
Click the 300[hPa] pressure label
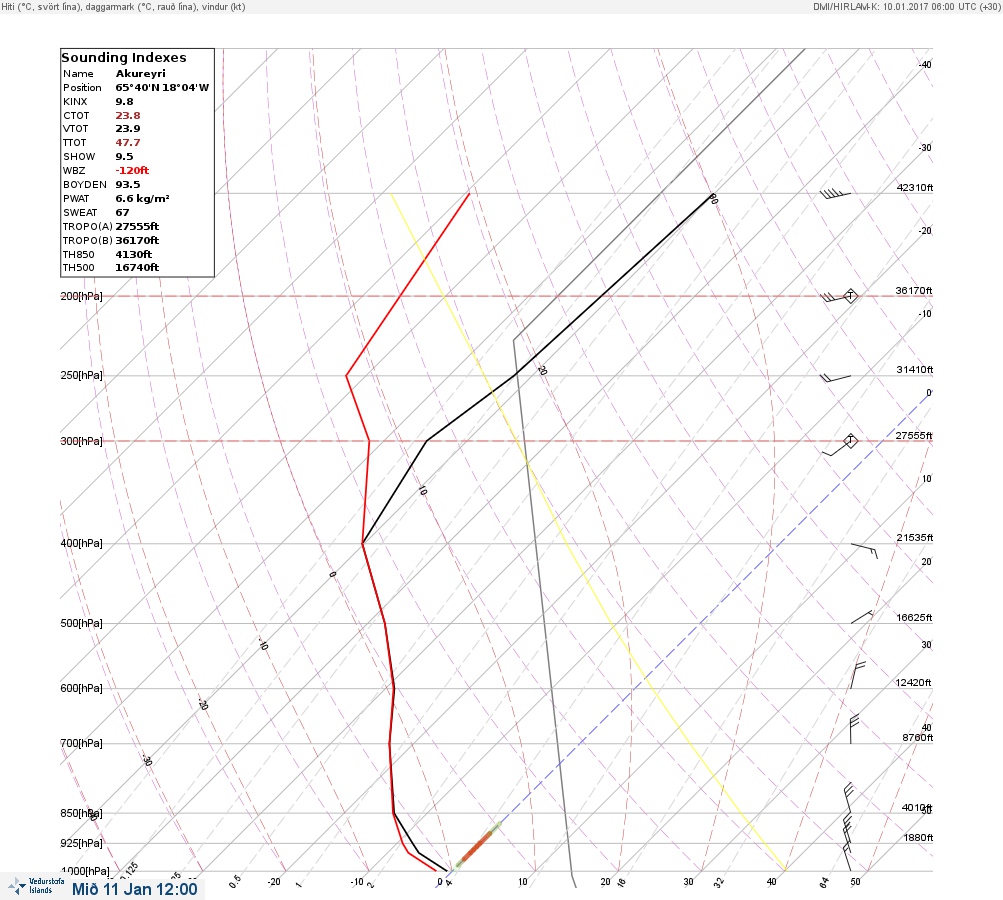tap(81, 441)
